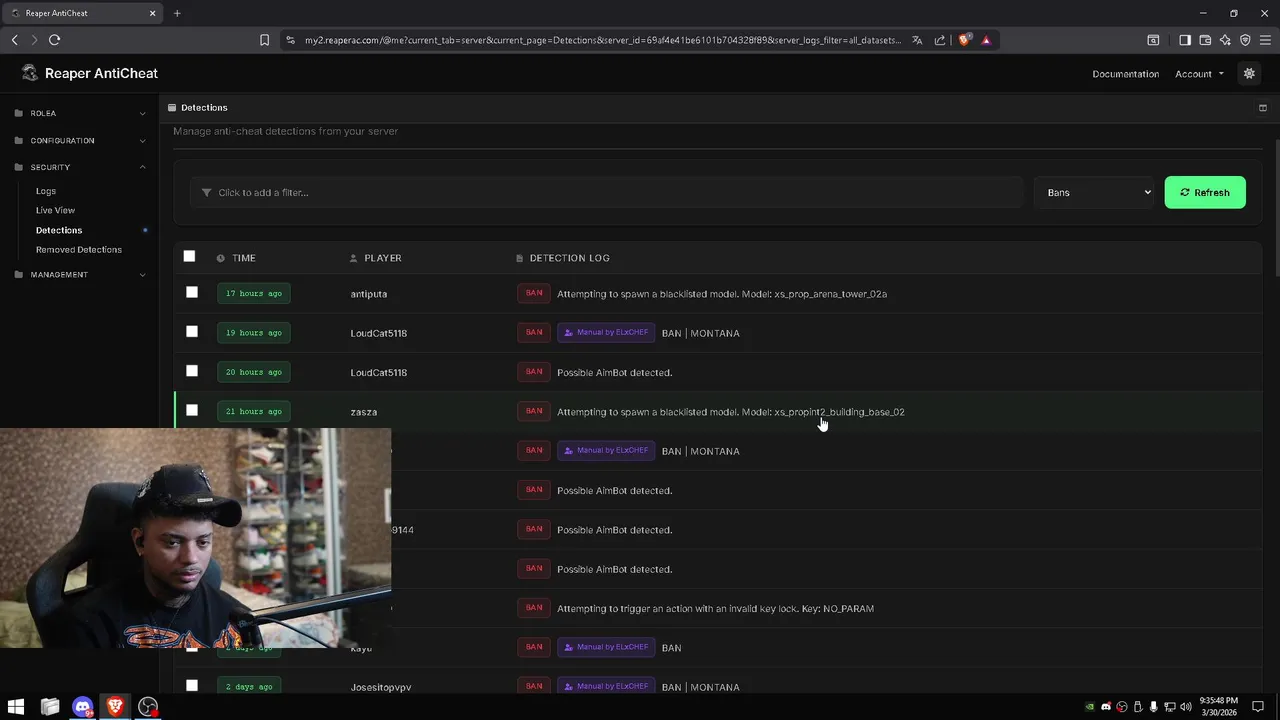Check the box for 19 hours ago row

pyautogui.click(x=192, y=331)
